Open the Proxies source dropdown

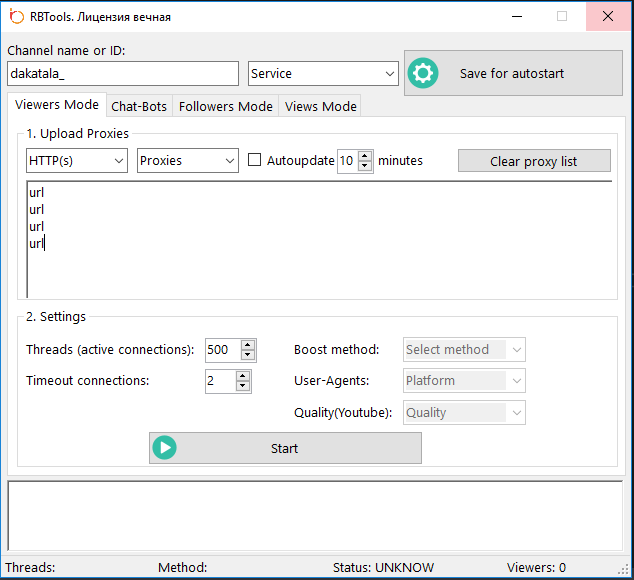tap(187, 161)
